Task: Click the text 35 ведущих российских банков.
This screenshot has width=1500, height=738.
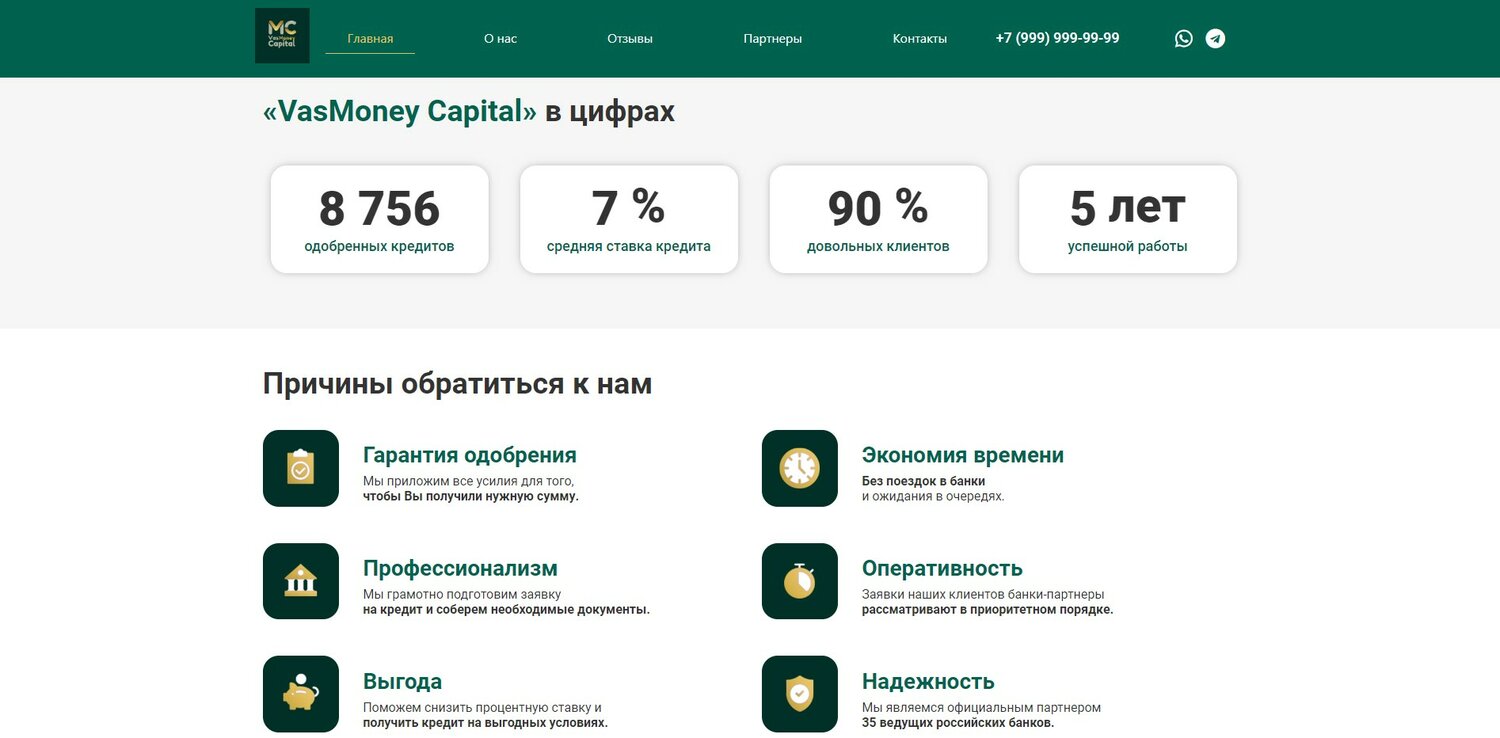Action: [x=958, y=722]
